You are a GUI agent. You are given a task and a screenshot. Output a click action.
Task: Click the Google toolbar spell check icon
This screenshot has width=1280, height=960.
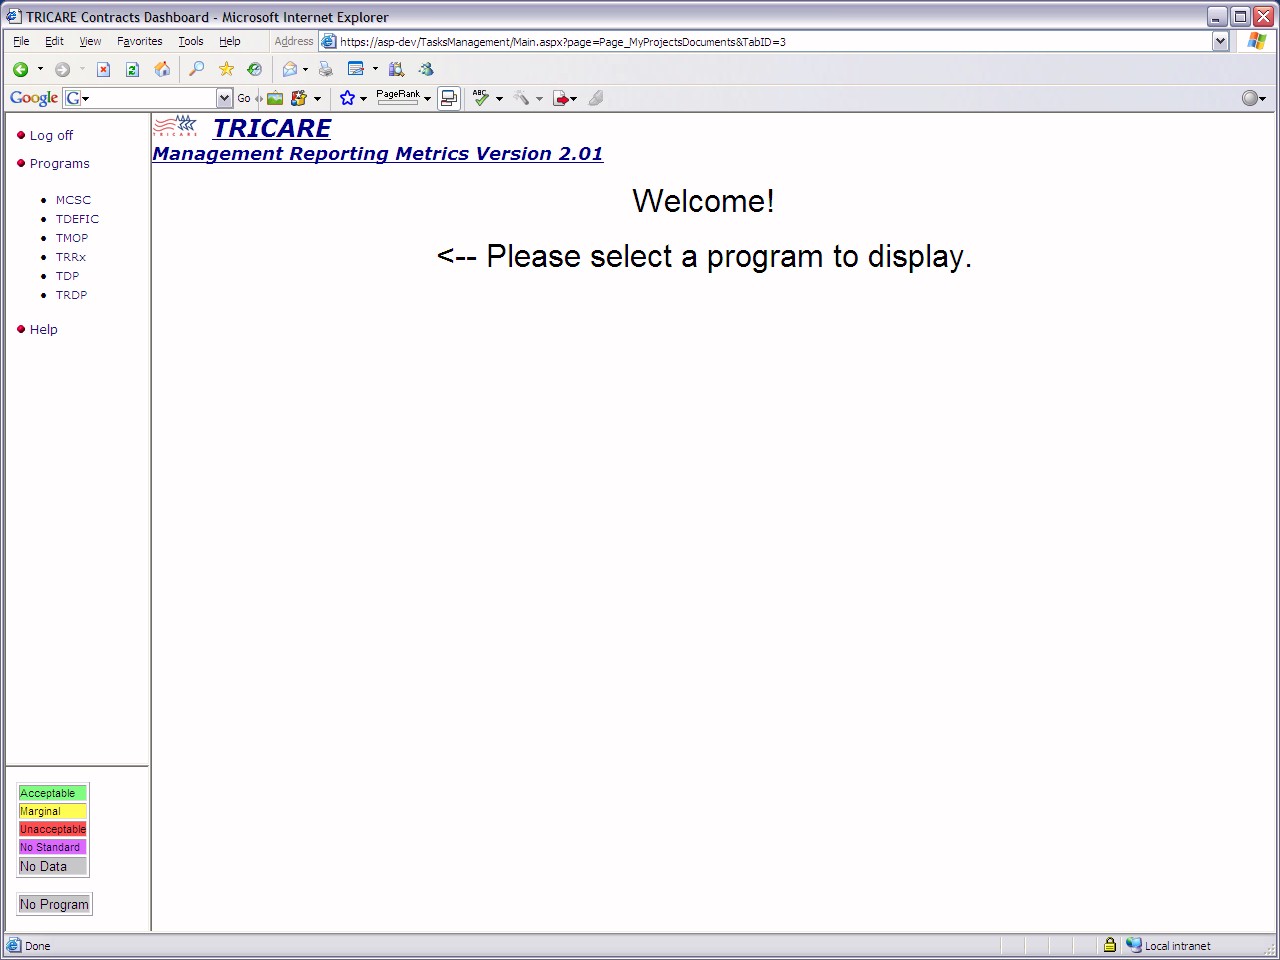[481, 98]
